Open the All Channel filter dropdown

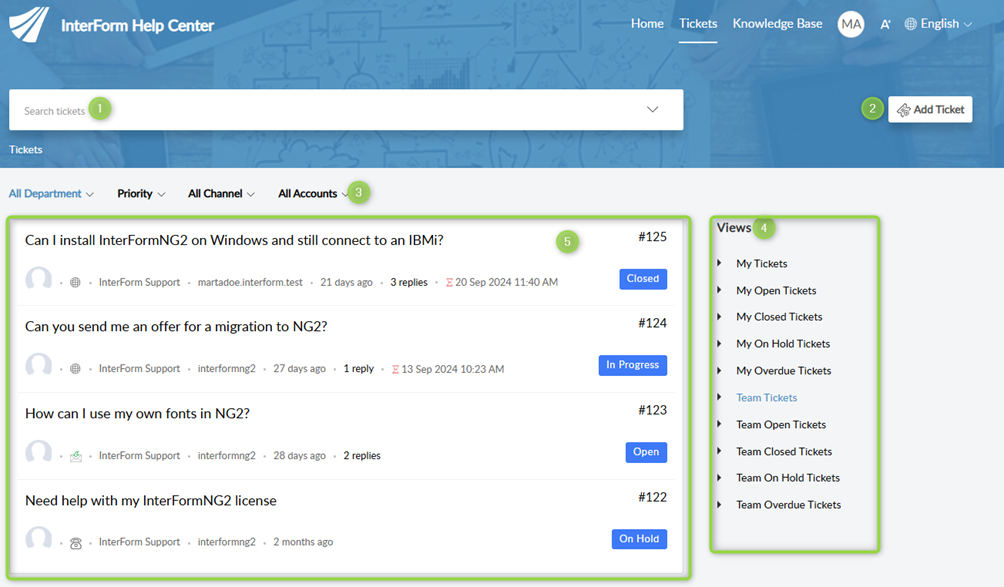(x=221, y=193)
